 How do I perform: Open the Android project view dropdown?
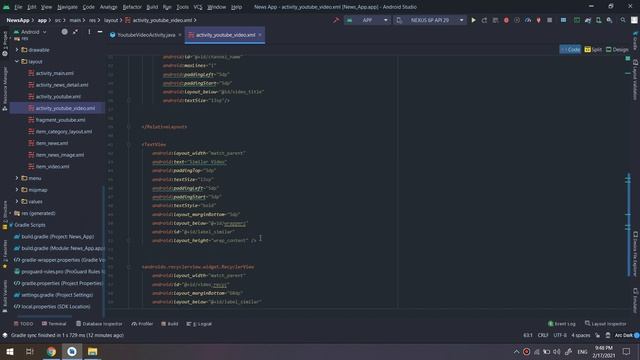[x=30, y=32]
